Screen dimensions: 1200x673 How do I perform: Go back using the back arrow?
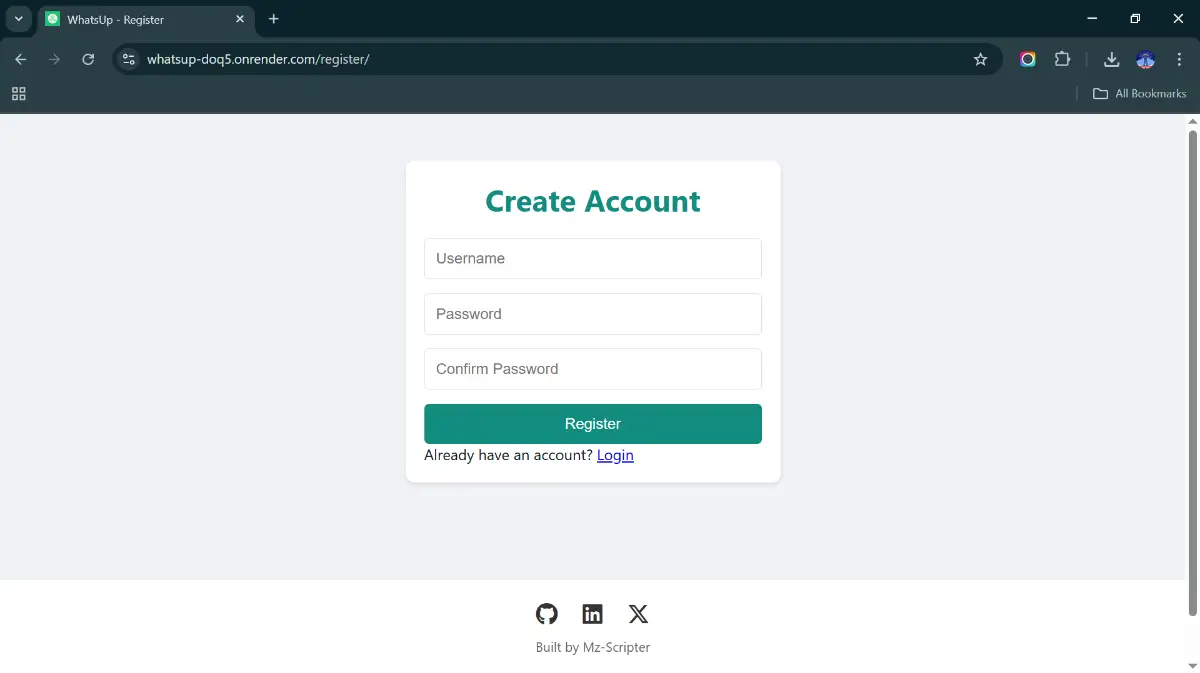(x=21, y=59)
